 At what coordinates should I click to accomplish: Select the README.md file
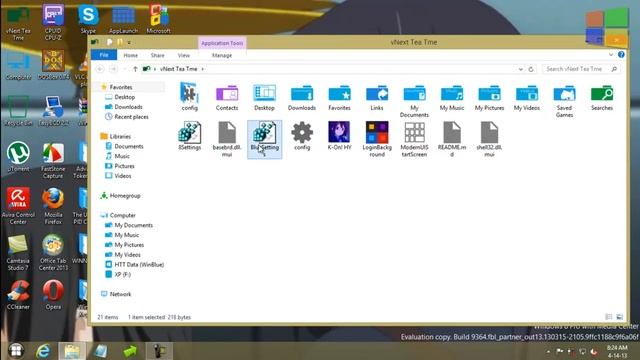452,140
